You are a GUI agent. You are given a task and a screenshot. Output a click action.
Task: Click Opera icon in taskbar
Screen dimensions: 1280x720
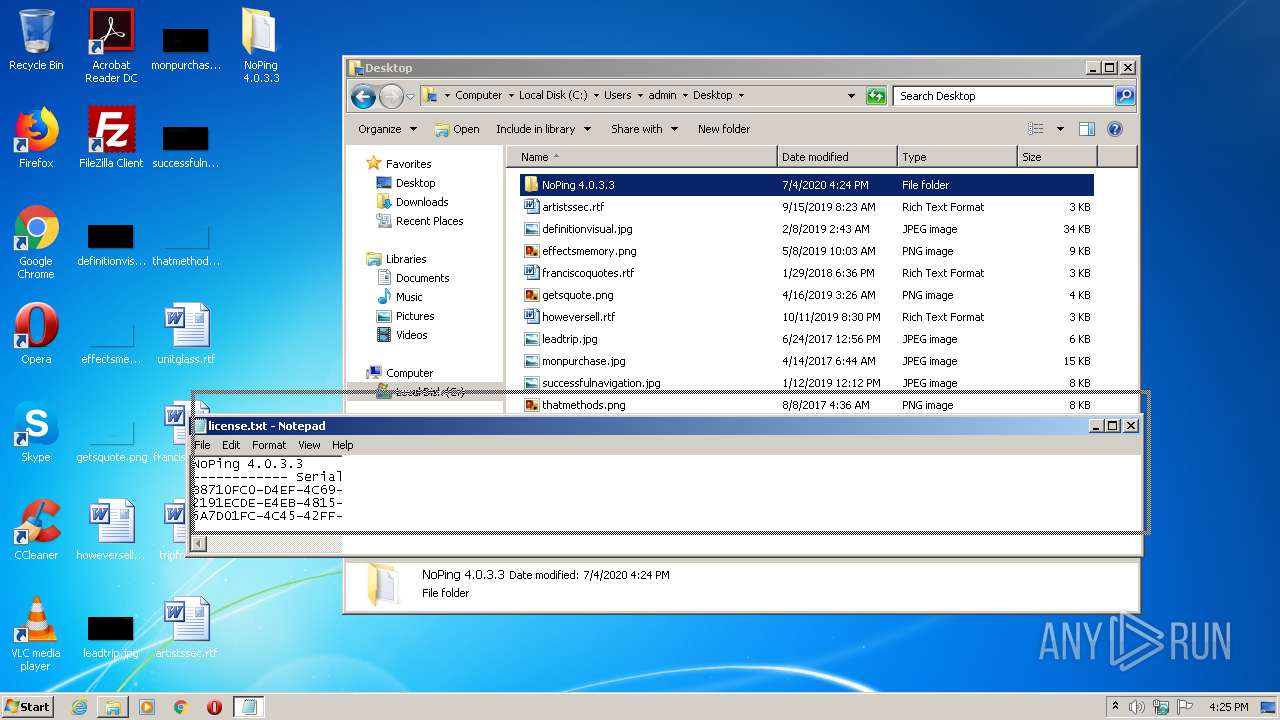point(214,707)
